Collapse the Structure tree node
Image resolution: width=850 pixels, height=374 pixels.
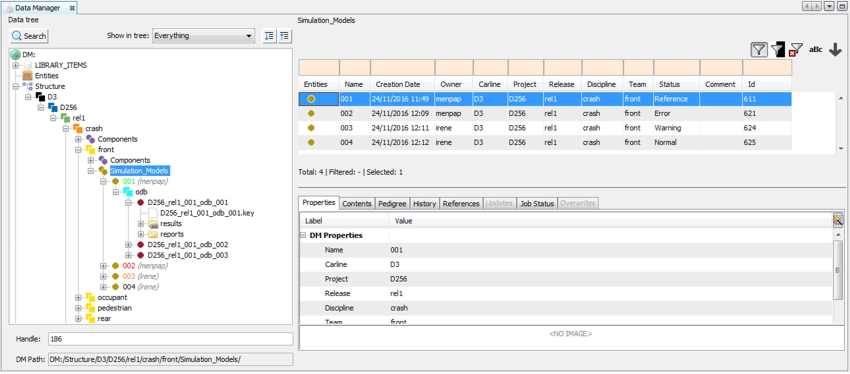[x=15, y=86]
